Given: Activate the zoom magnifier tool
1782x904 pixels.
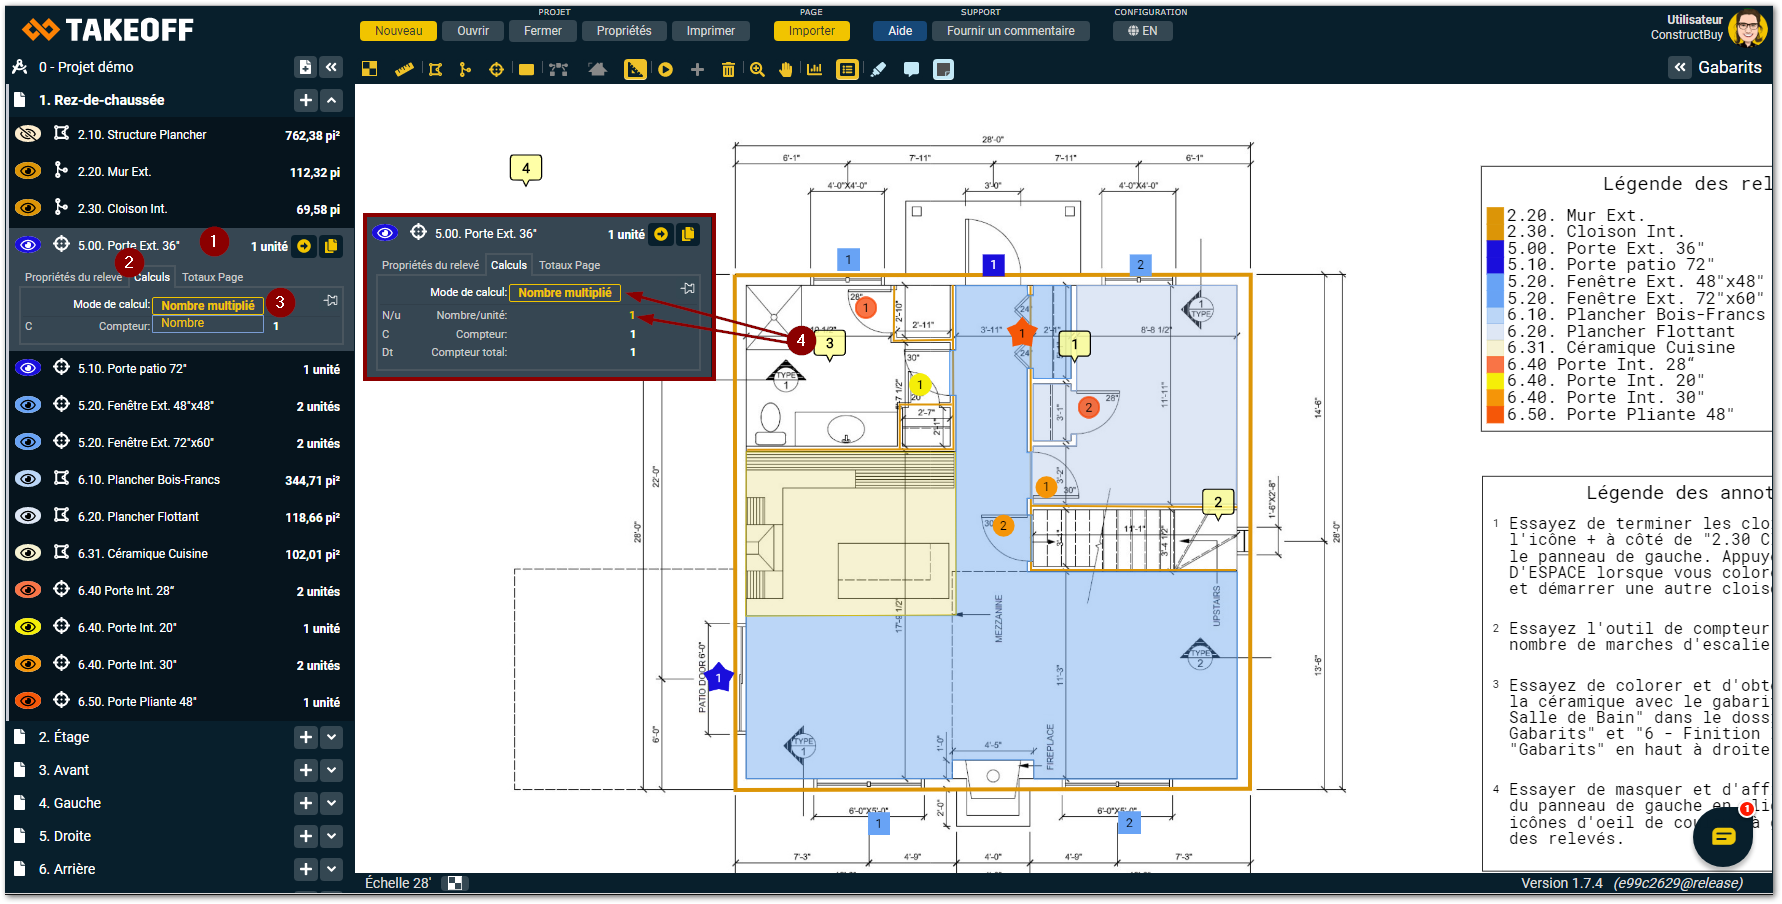Looking at the screenshot, I should pos(757,69).
